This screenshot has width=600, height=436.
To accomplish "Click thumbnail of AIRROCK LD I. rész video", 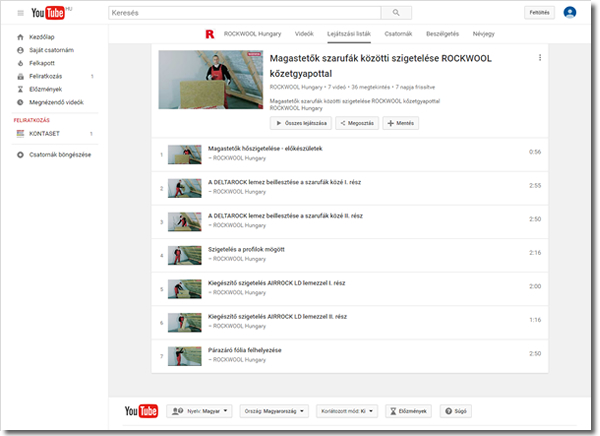I will click(185, 289).
